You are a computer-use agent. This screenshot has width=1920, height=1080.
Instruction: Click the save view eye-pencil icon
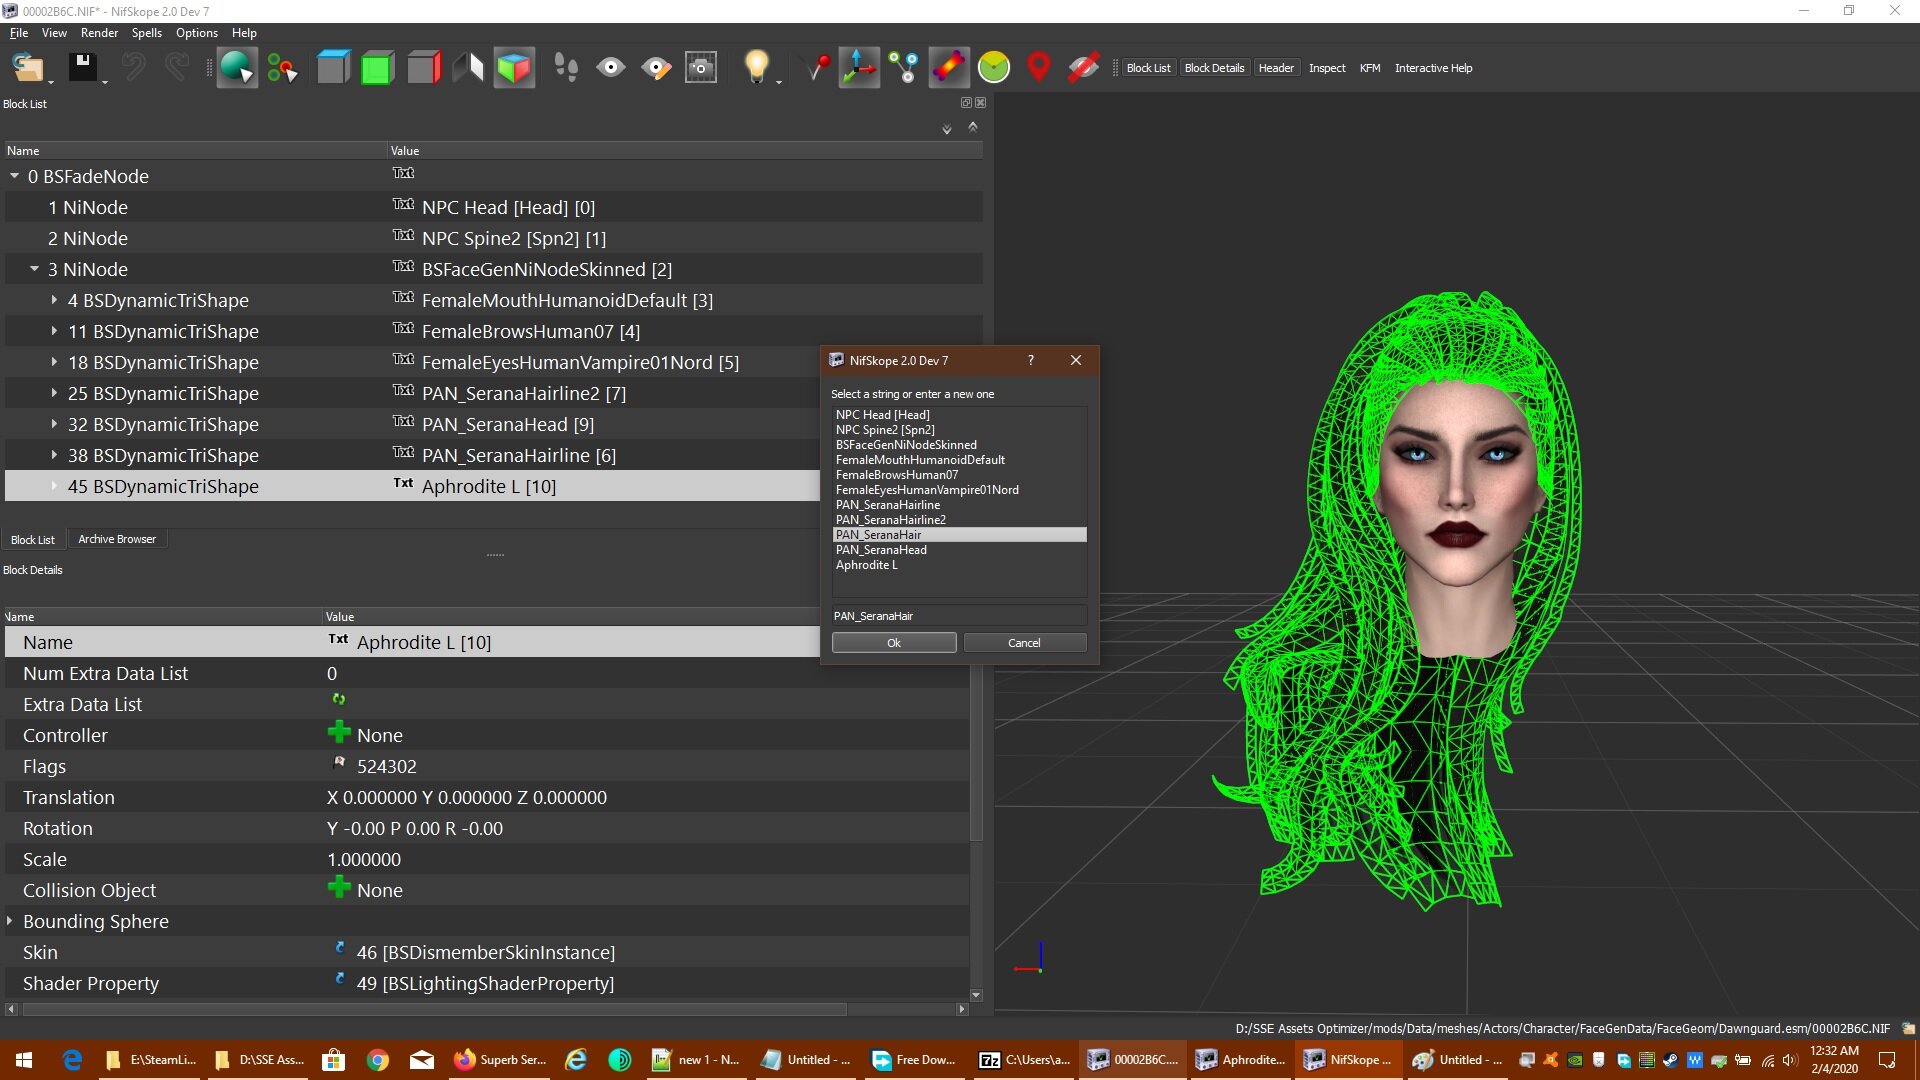coord(656,68)
